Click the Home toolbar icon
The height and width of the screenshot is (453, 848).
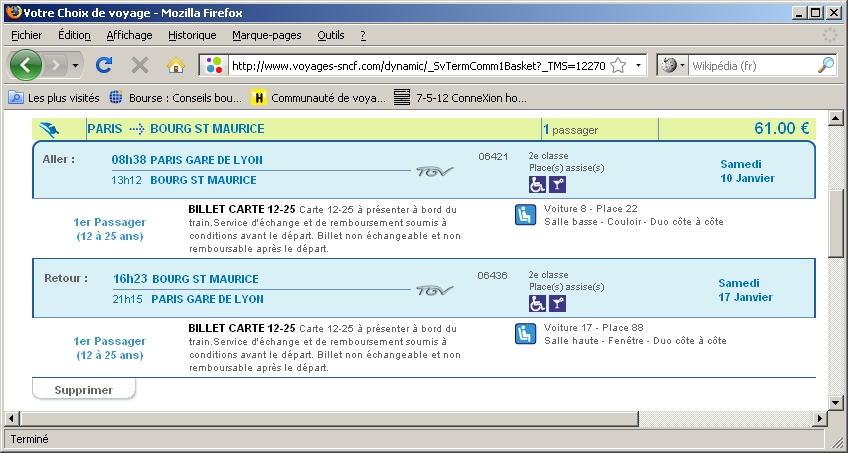(176, 65)
